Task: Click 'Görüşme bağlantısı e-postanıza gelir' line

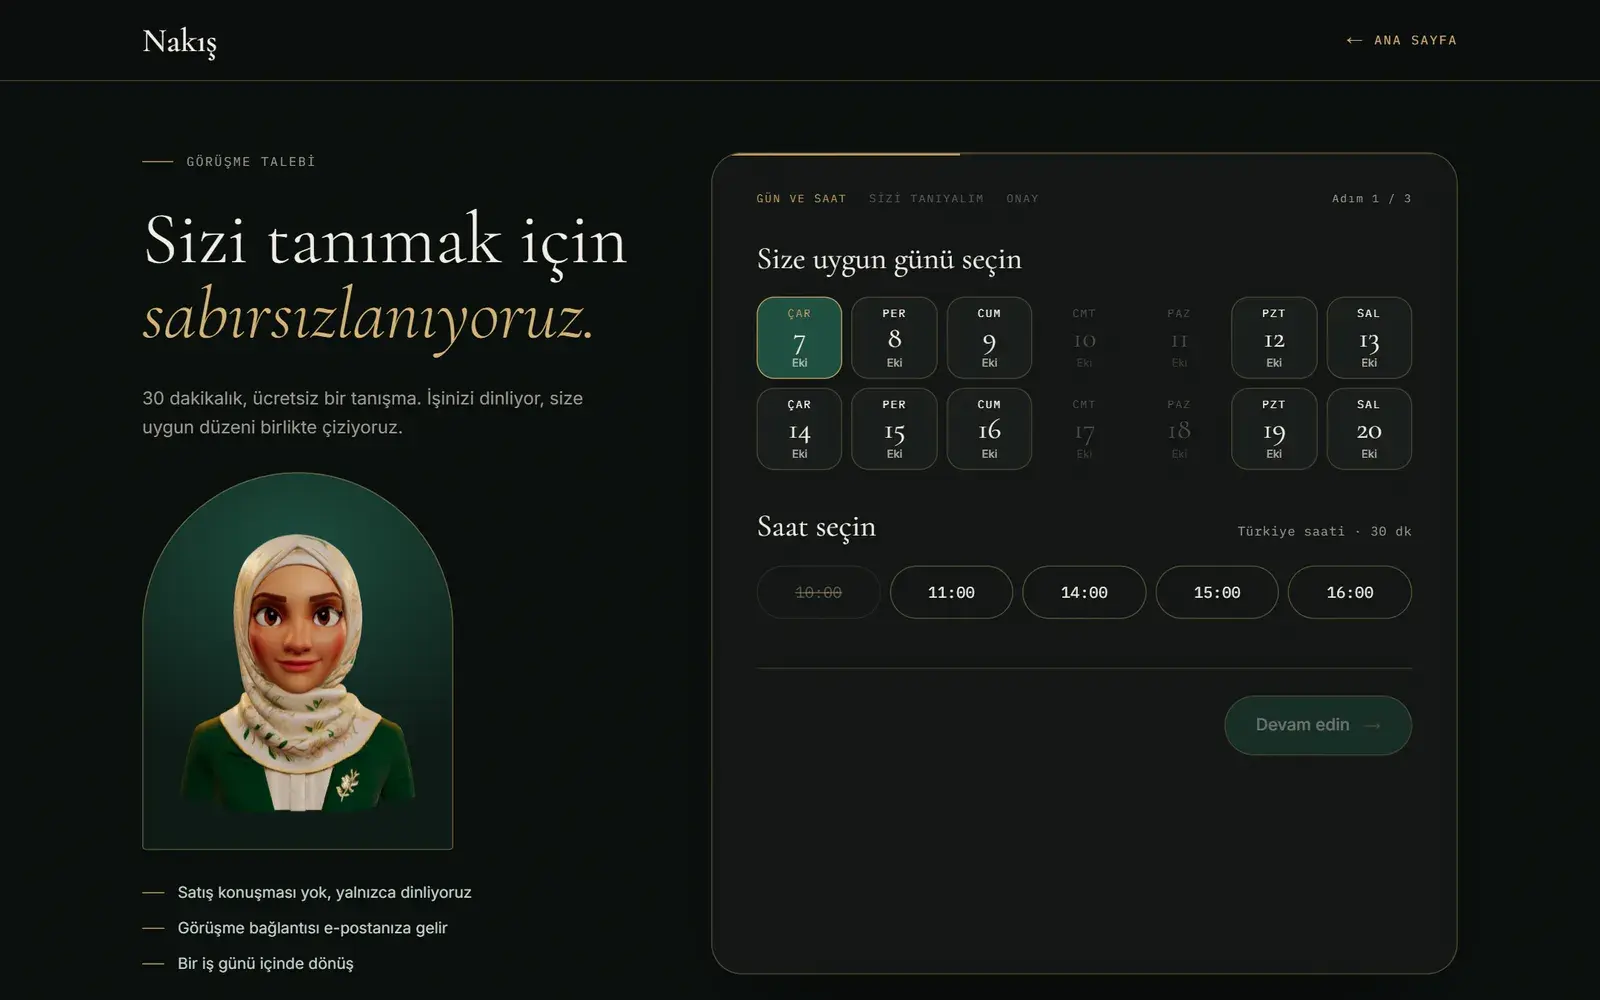Action: [312, 928]
